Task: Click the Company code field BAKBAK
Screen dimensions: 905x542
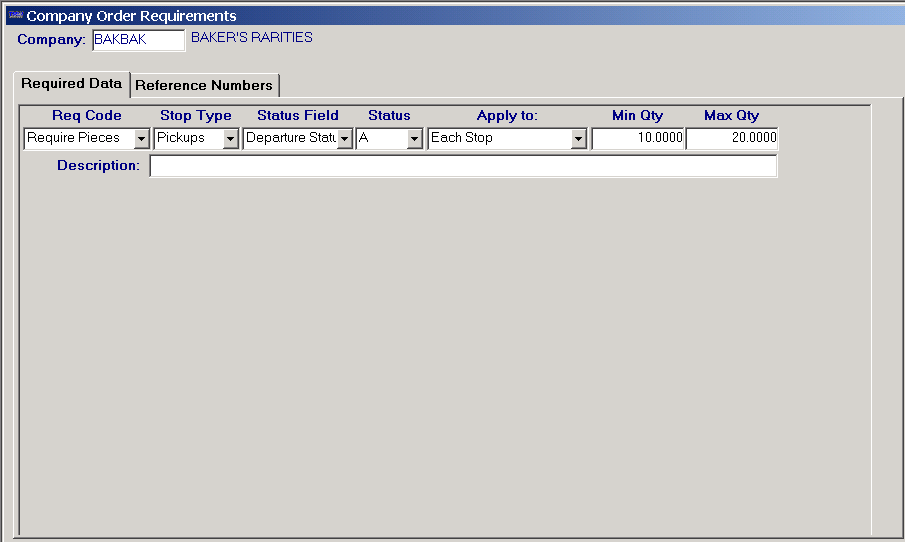Action: pyautogui.click(x=139, y=40)
